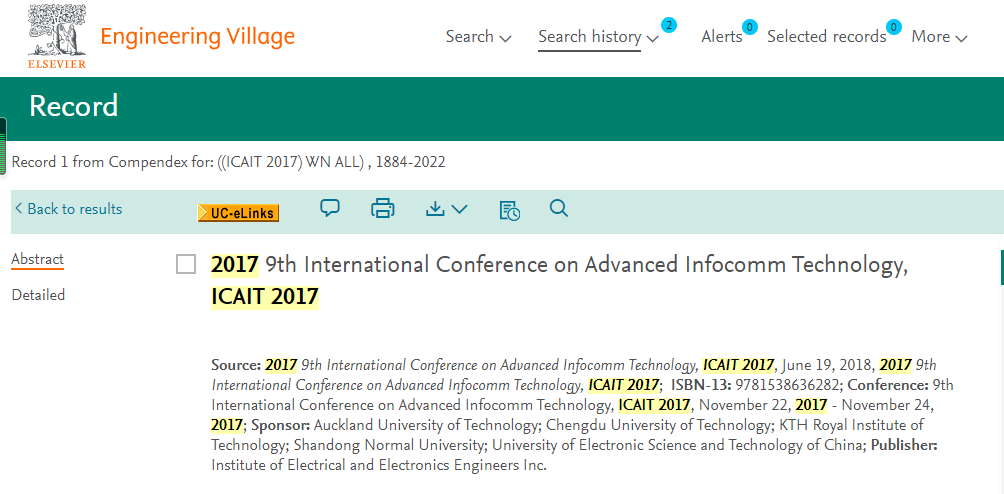Print this record
1004x494 pixels.
point(383,209)
